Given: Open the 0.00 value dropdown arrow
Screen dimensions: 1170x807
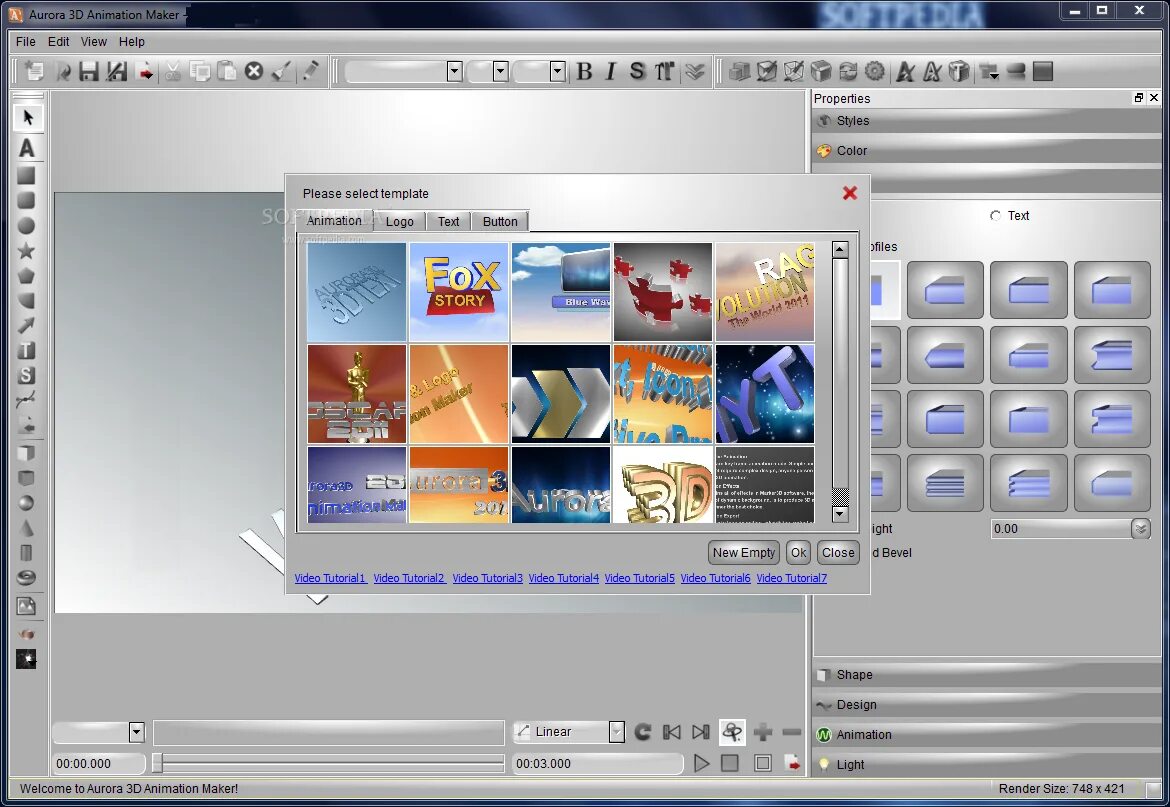Looking at the screenshot, I should click(1140, 529).
